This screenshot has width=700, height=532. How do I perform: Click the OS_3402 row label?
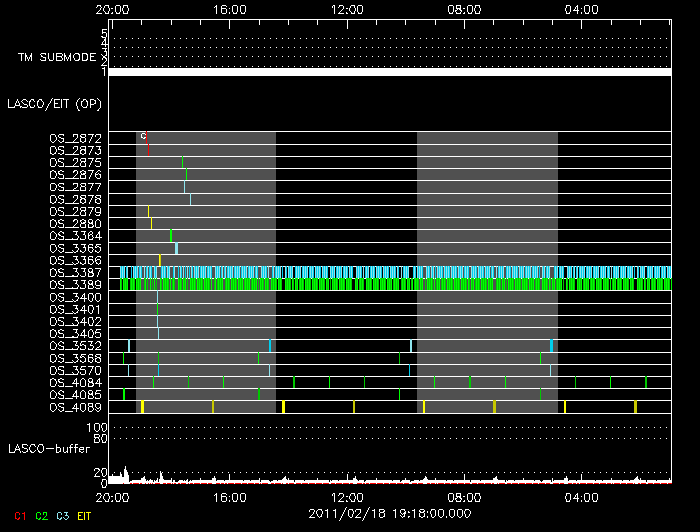click(x=75, y=321)
